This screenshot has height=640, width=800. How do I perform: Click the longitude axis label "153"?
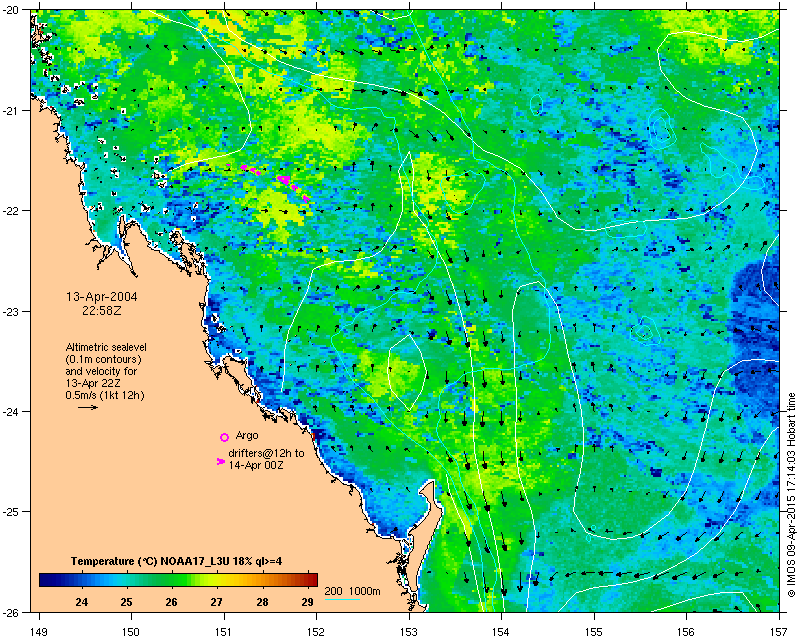click(x=409, y=632)
